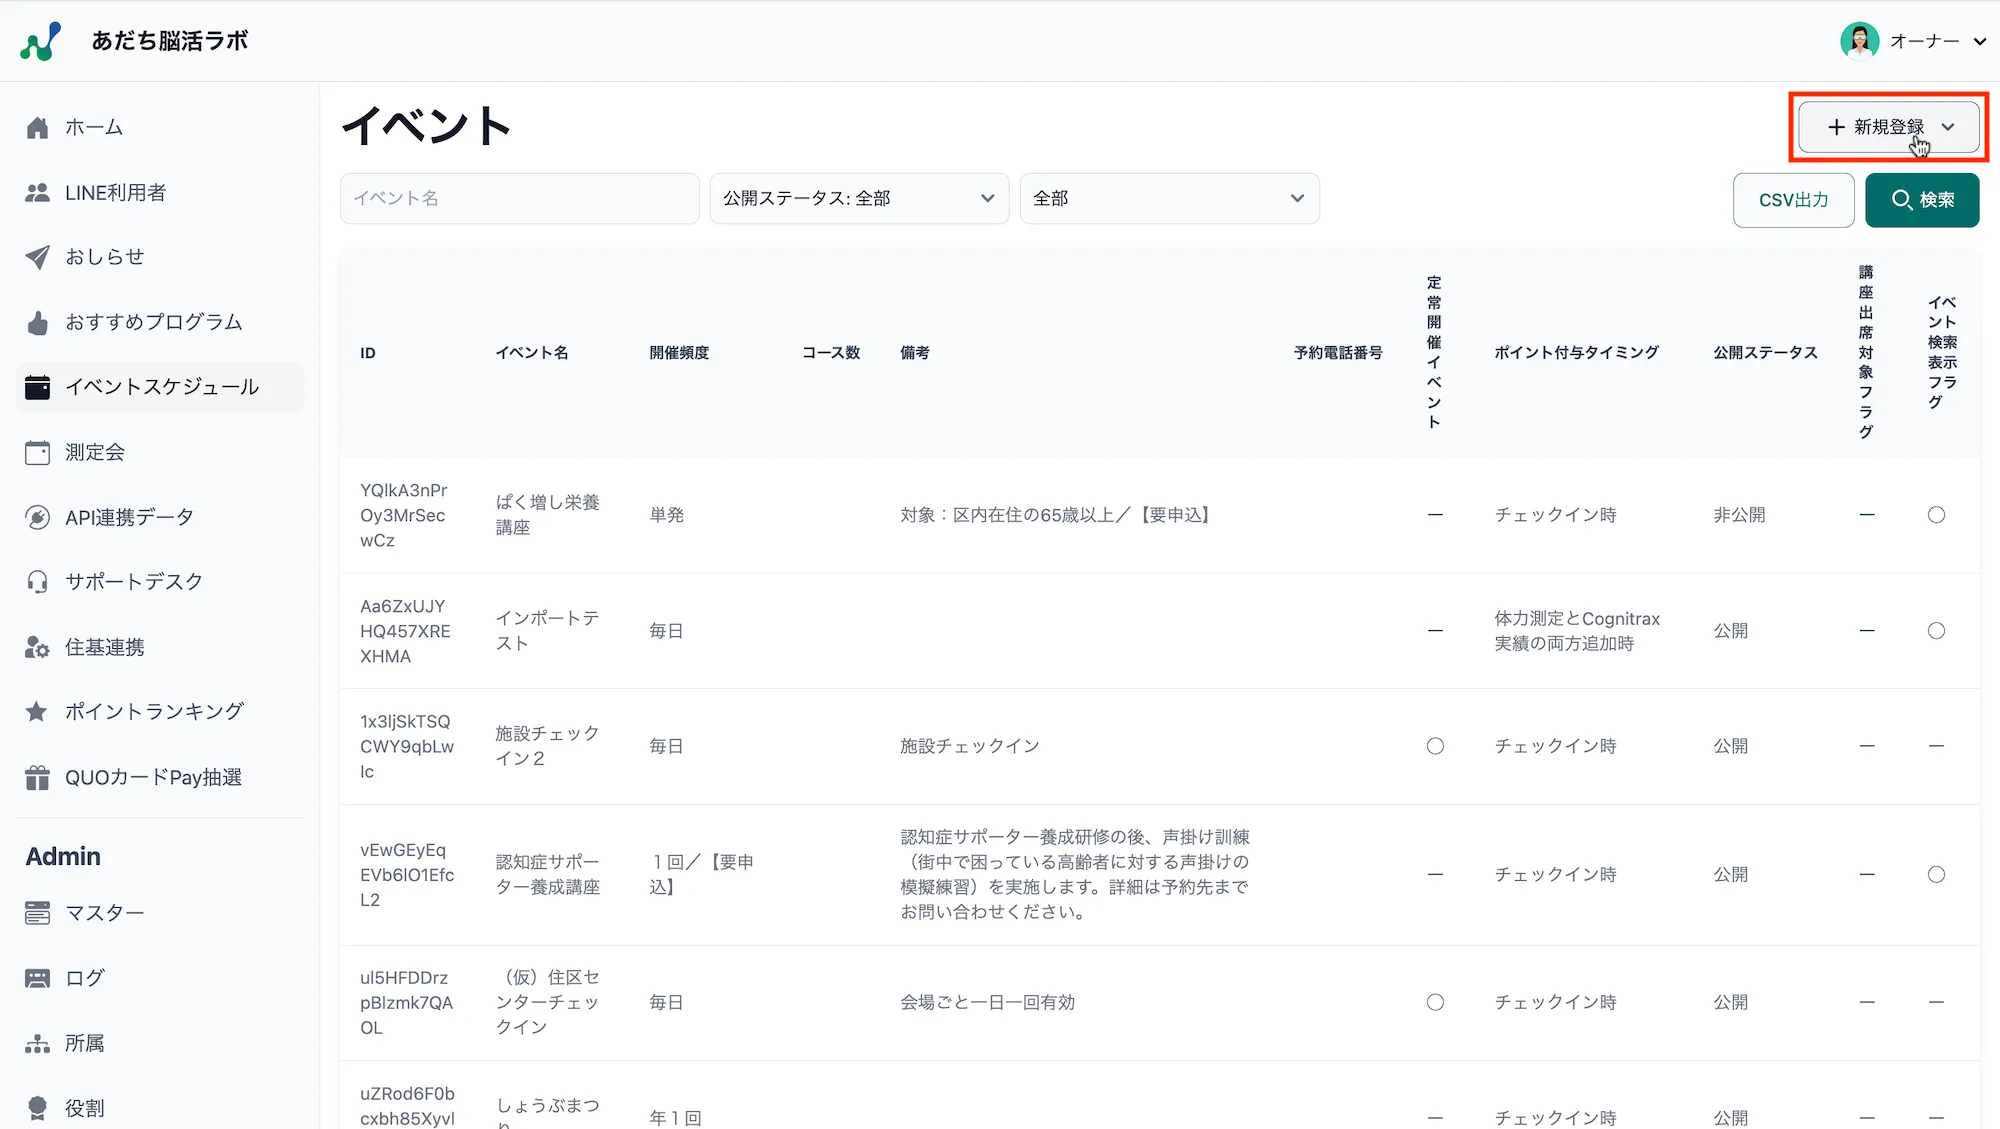Click the API連携データ circular icon
The height and width of the screenshot is (1129, 2000).
point(38,517)
